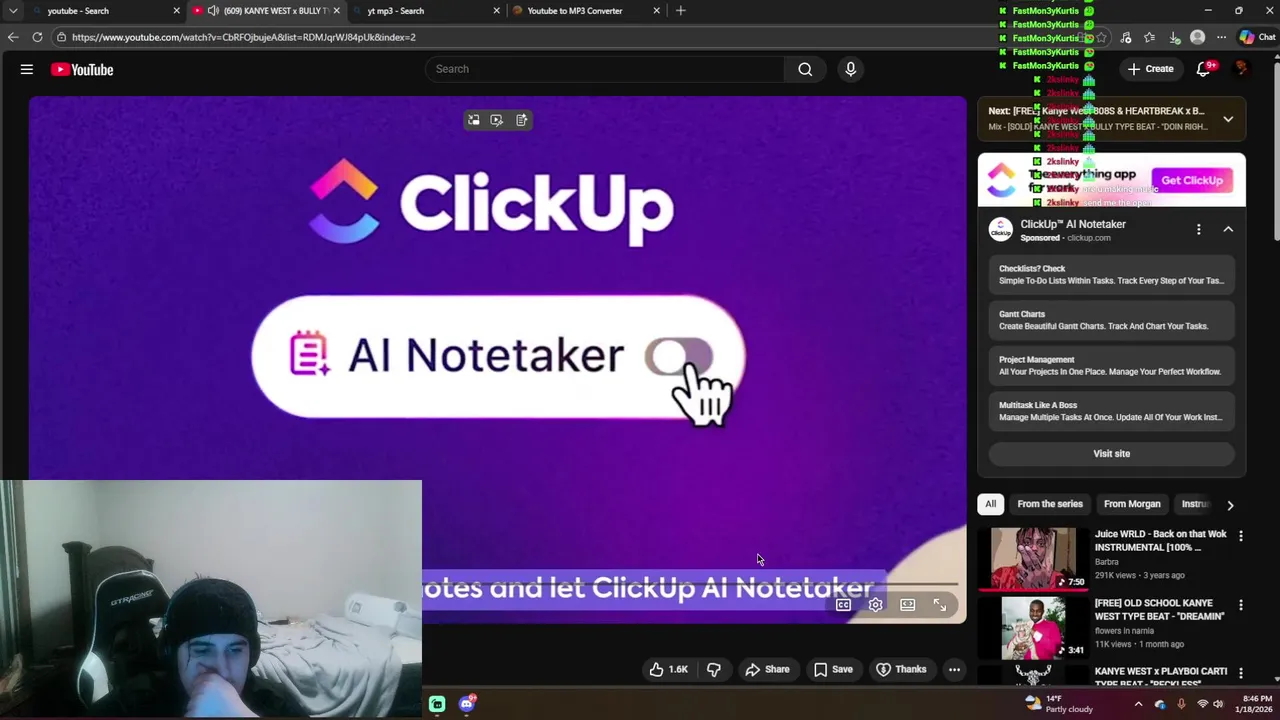Click browser back arrow
1280x720 pixels.
[13, 37]
